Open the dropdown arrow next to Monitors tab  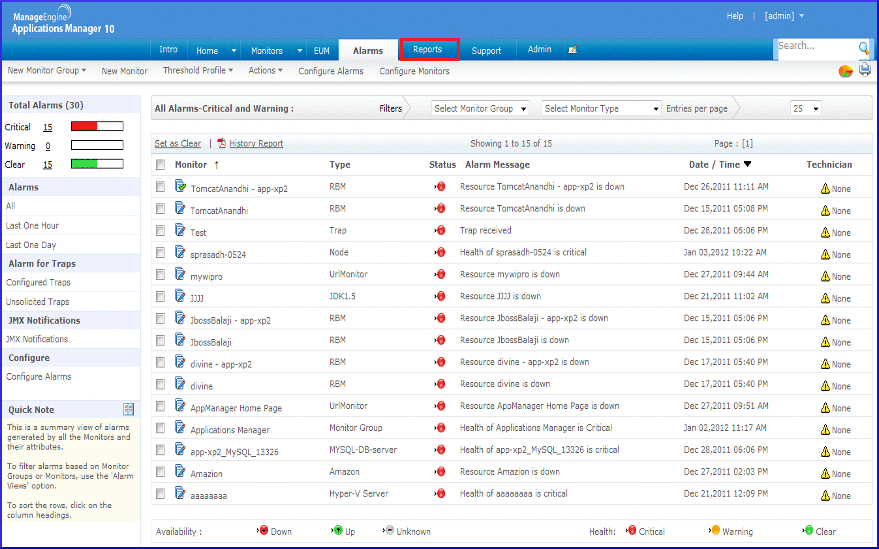click(299, 50)
